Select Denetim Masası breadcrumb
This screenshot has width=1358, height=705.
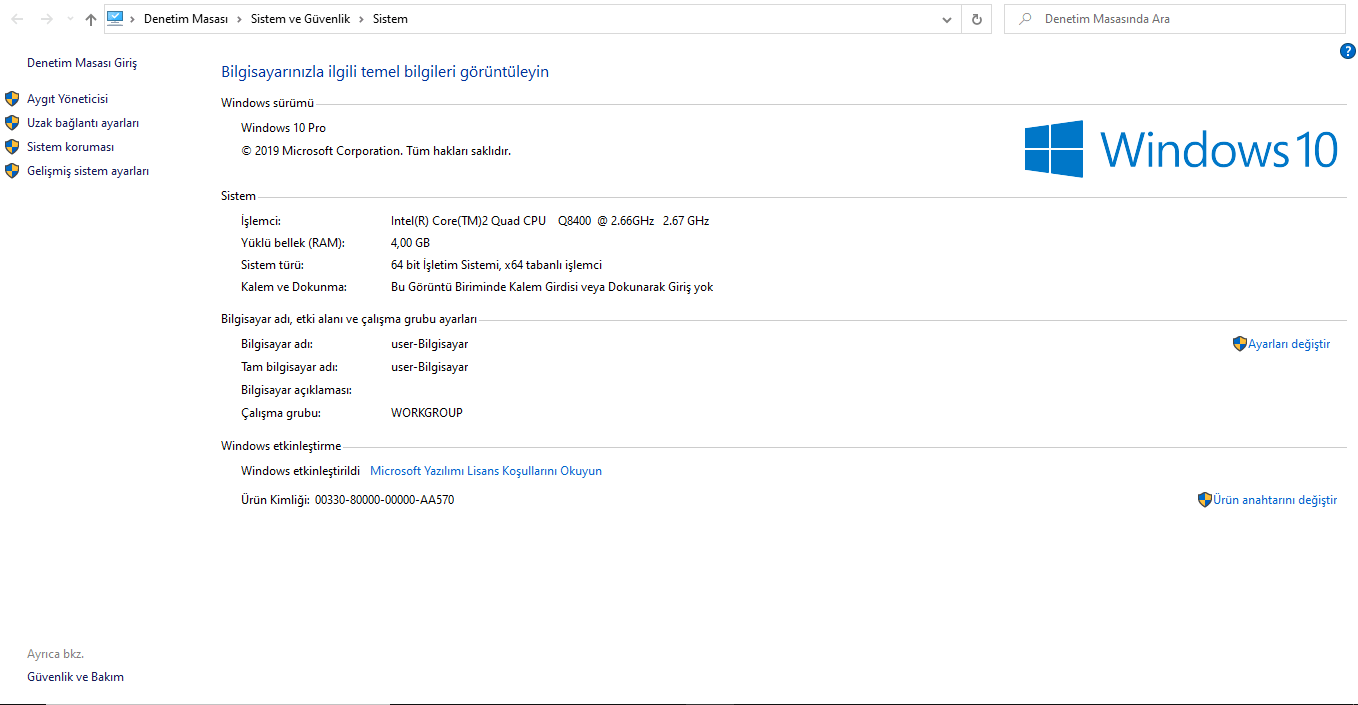coord(186,19)
